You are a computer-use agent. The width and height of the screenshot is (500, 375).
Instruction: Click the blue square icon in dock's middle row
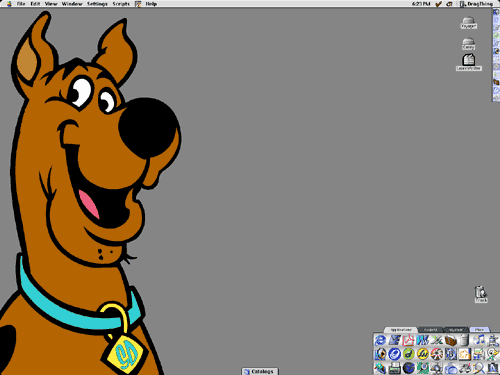coord(451,354)
